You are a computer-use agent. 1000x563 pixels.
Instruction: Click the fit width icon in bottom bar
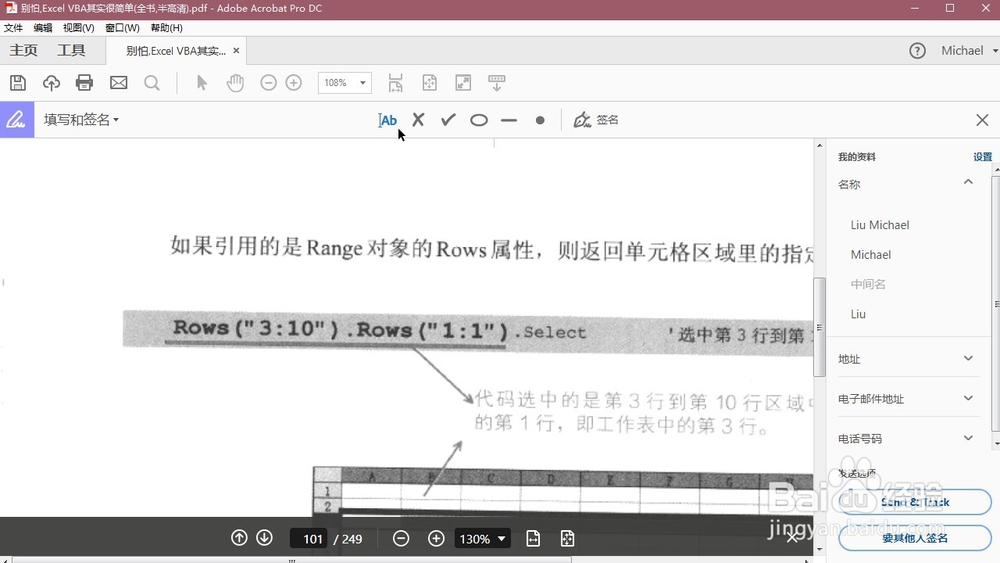(533, 539)
